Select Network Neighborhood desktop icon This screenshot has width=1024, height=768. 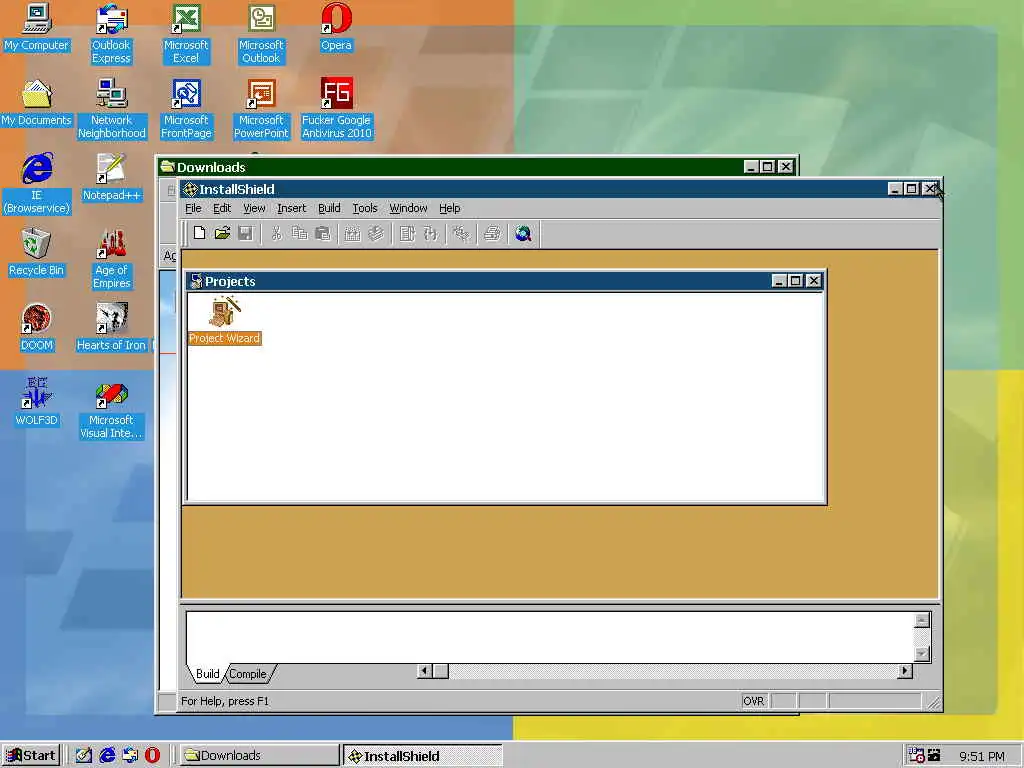pos(112,109)
